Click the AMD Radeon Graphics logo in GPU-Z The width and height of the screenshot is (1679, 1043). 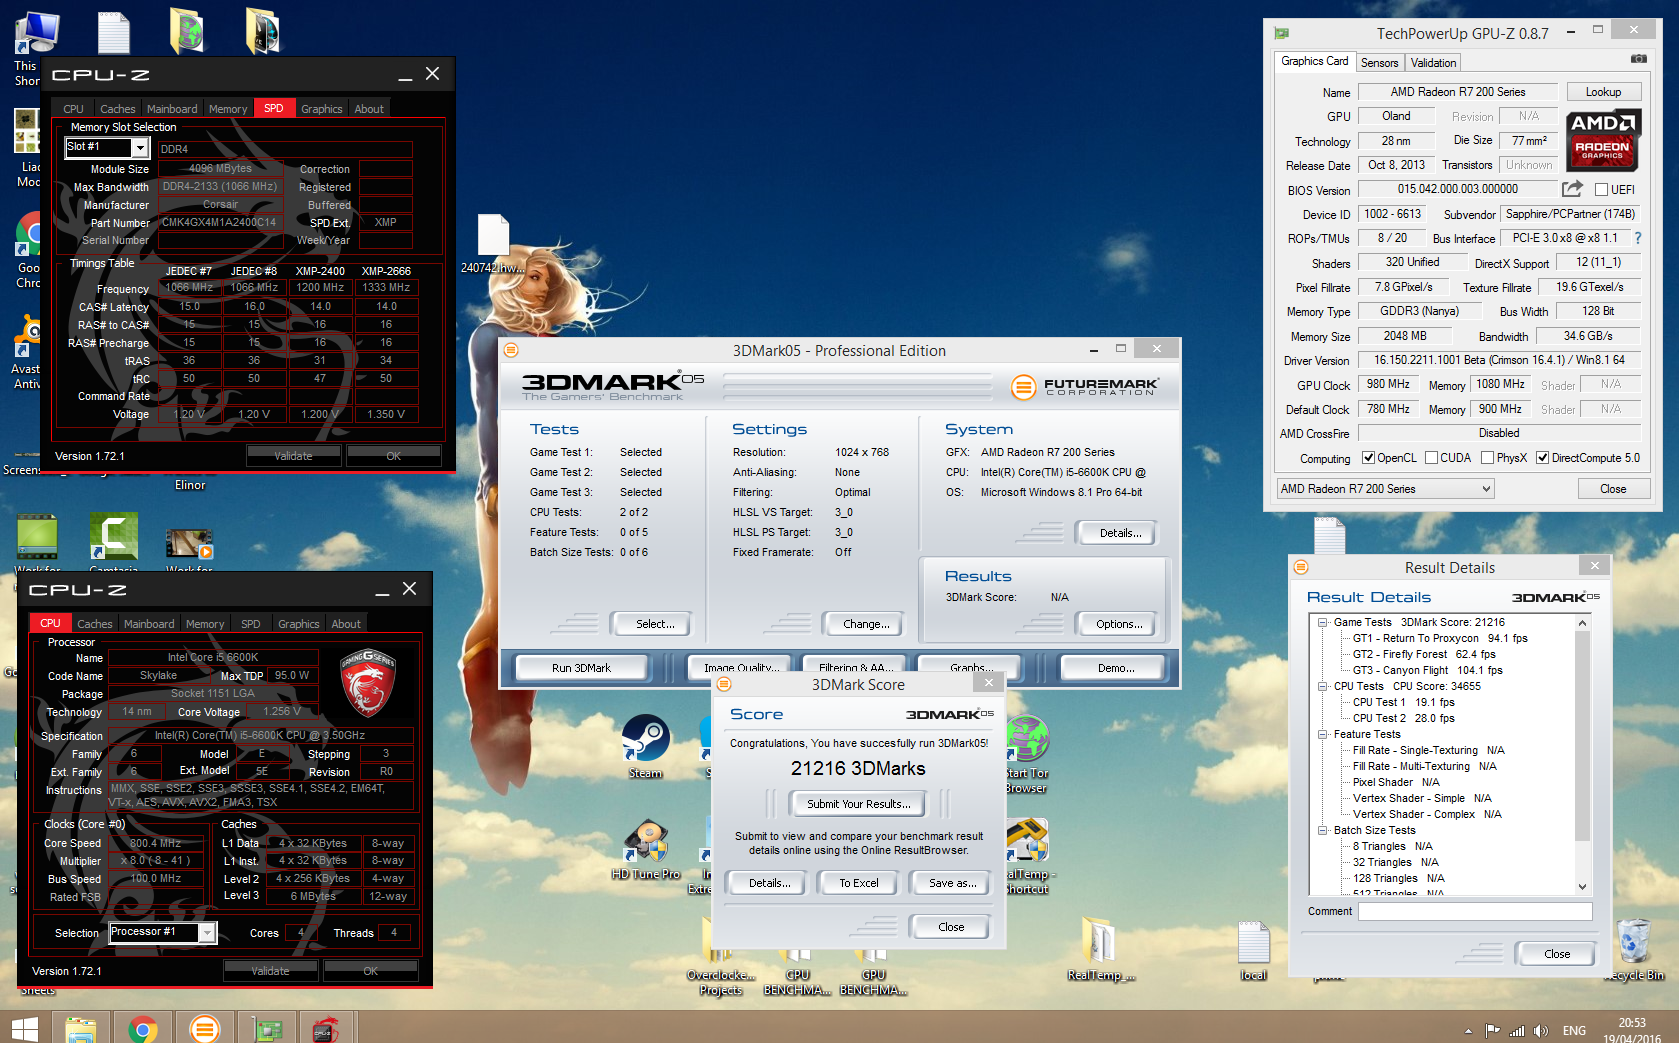pos(1602,139)
